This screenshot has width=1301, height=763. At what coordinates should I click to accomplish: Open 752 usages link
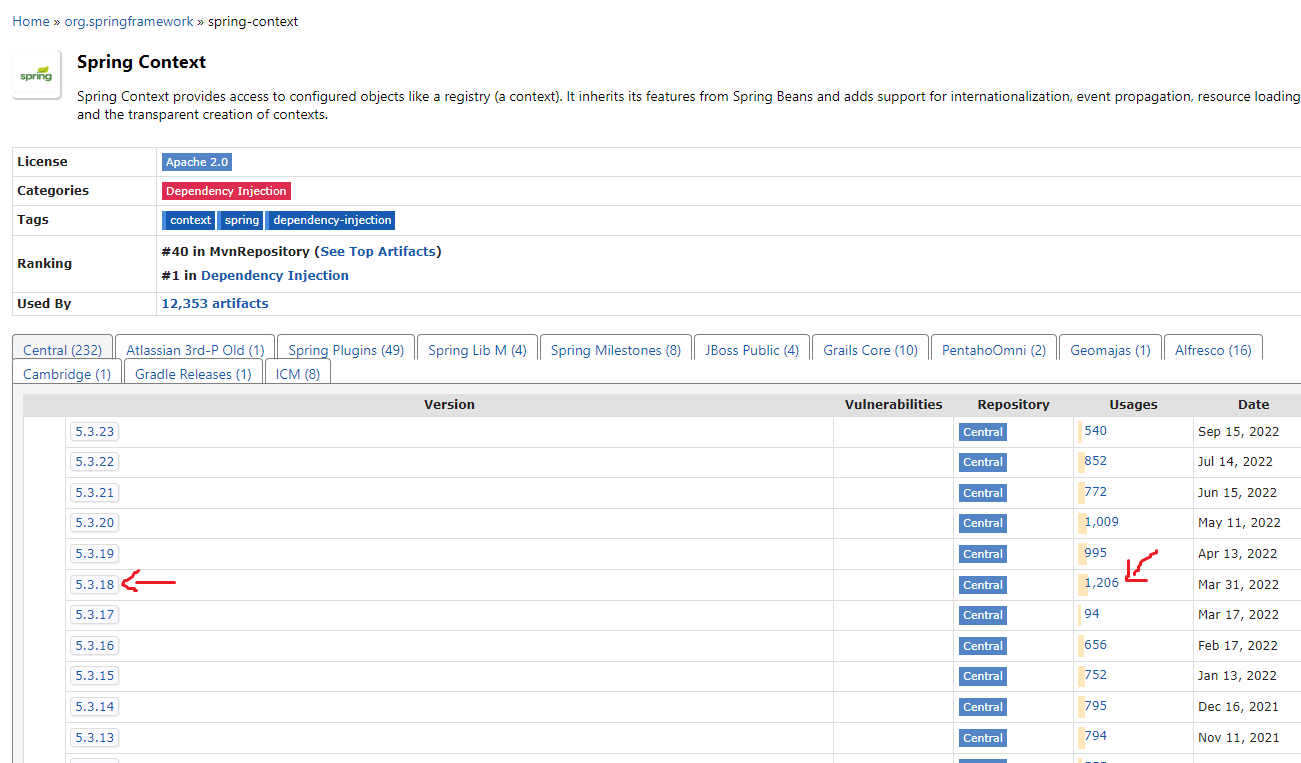(1095, 675)
